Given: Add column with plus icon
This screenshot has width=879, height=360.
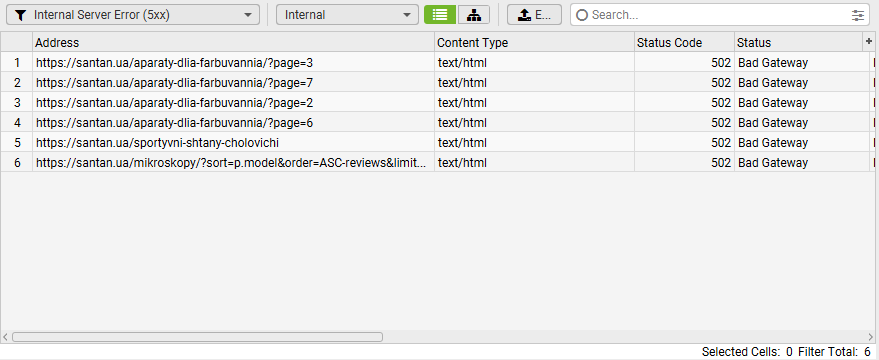Looking at the screenshot, I should click(869, 41).
